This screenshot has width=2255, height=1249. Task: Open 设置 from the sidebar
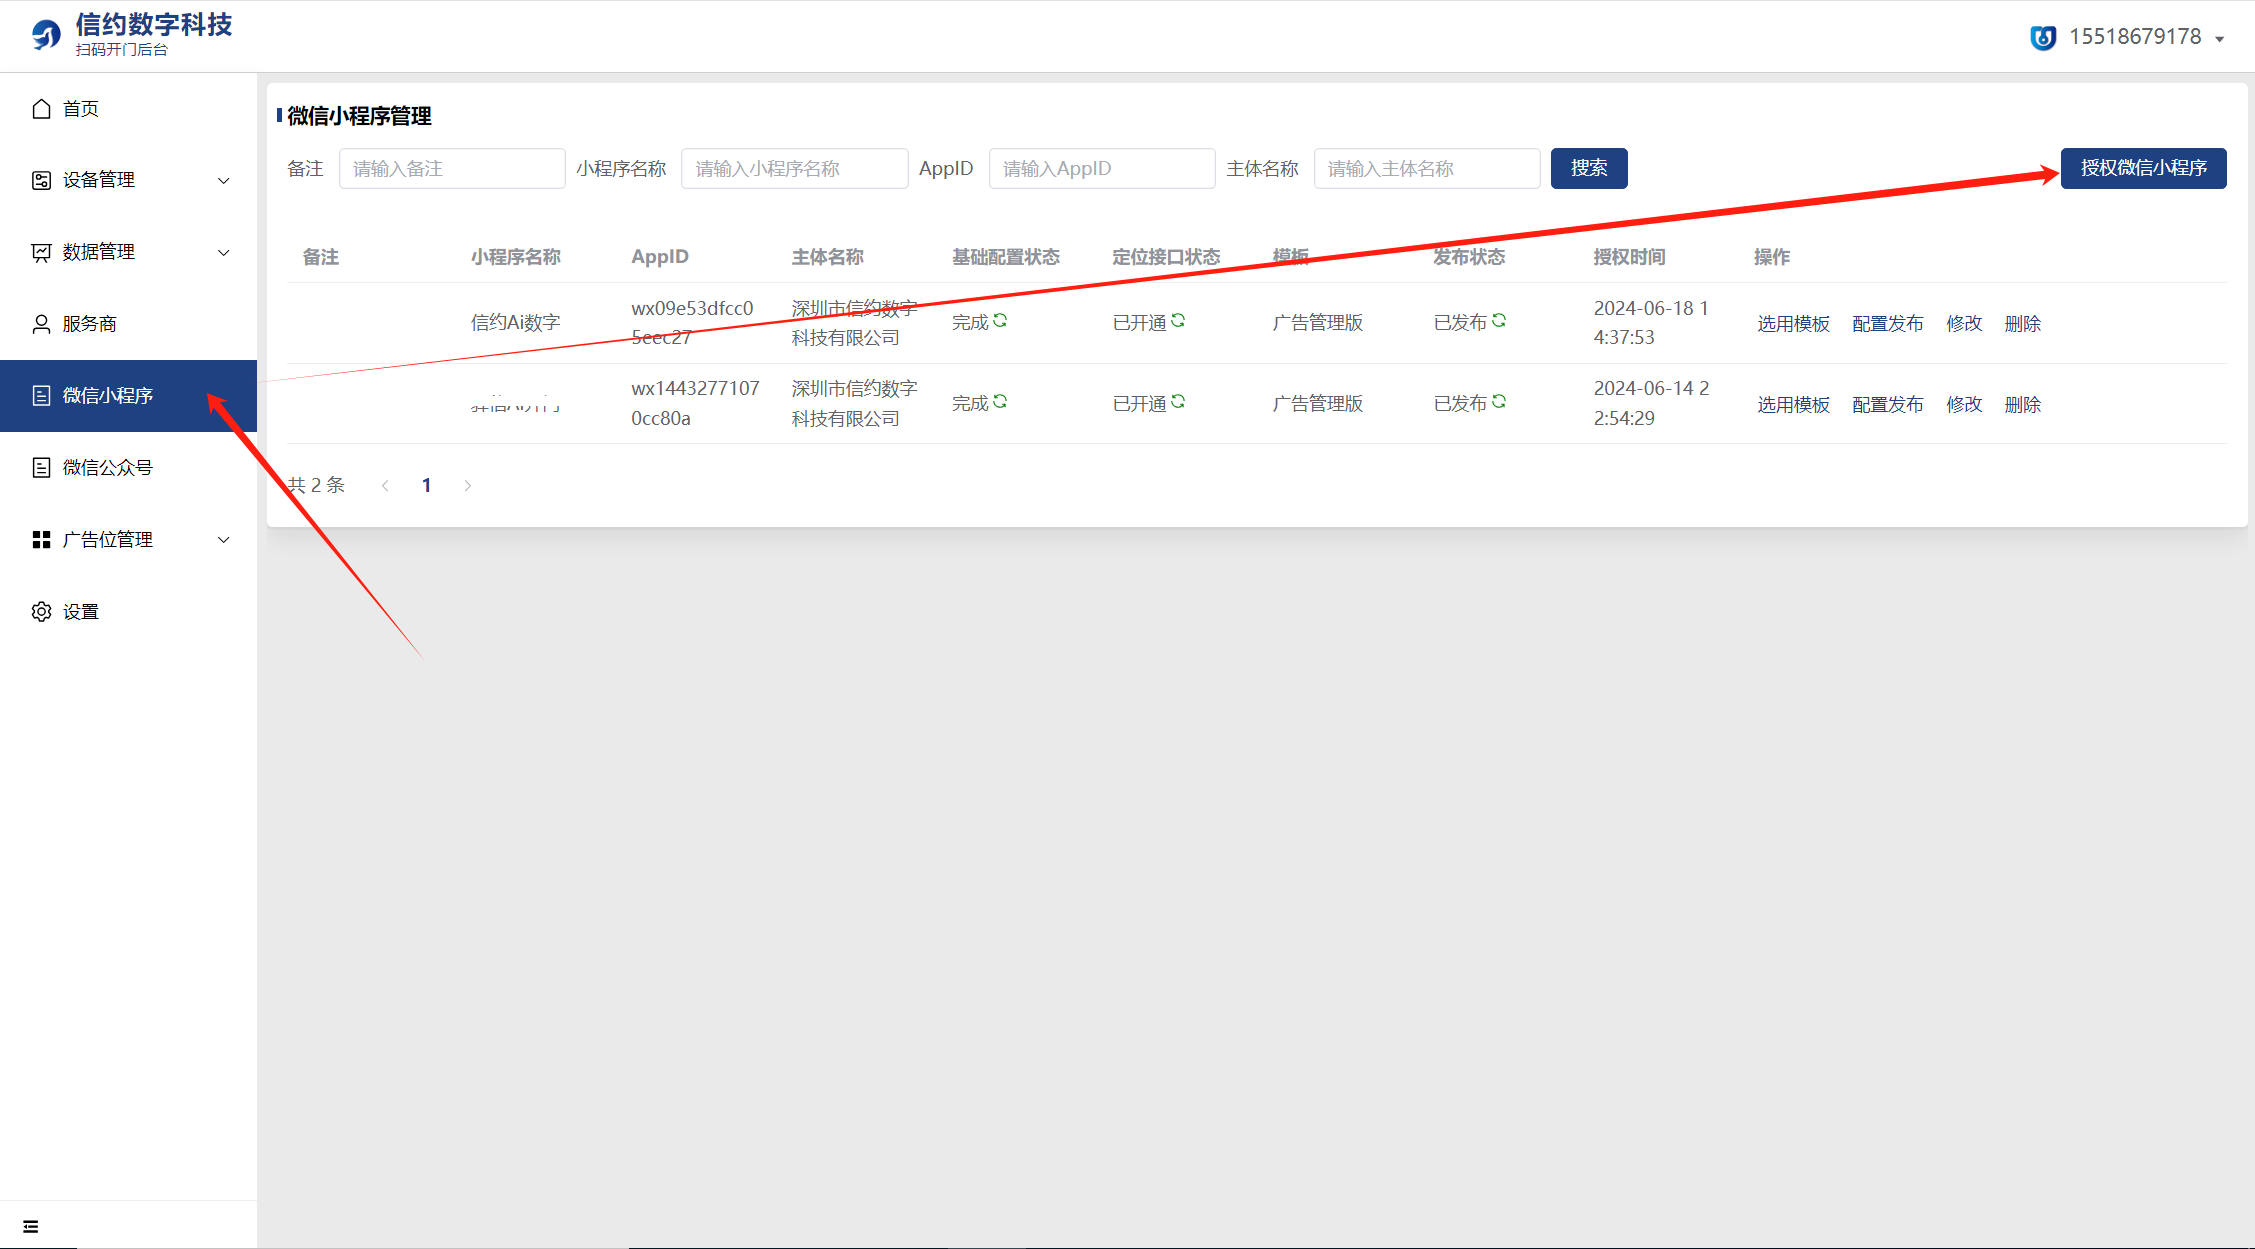click(x=80, y=612)
